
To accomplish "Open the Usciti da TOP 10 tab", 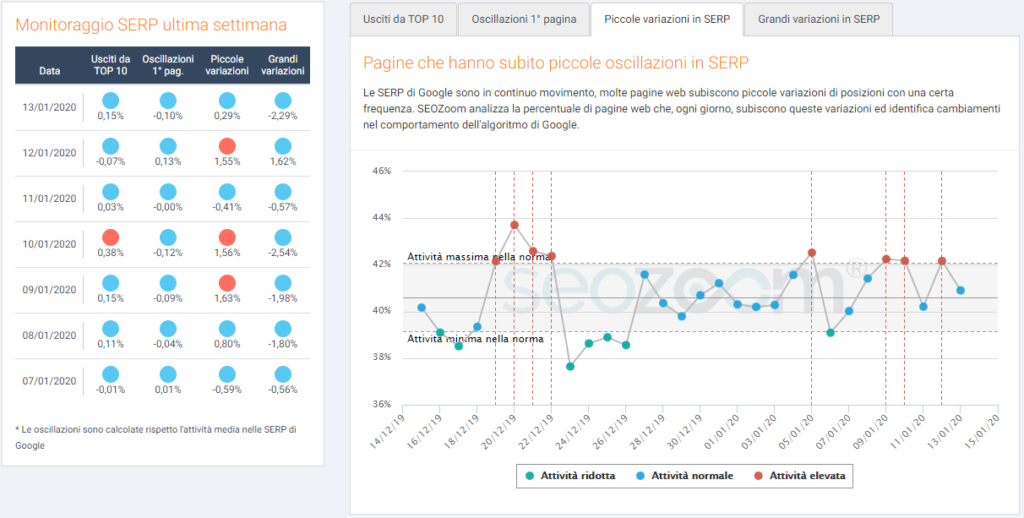I will [402, 19].
